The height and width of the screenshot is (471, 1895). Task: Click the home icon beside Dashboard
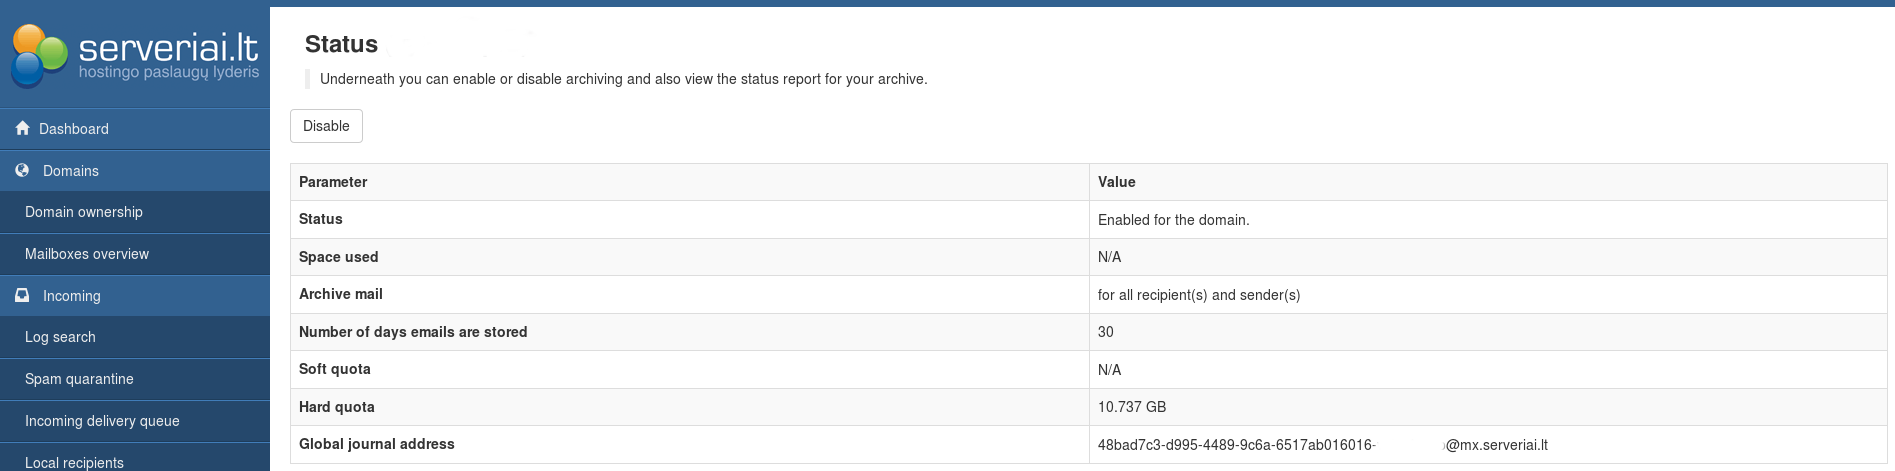pyautogui.click(x=22, y=128)
